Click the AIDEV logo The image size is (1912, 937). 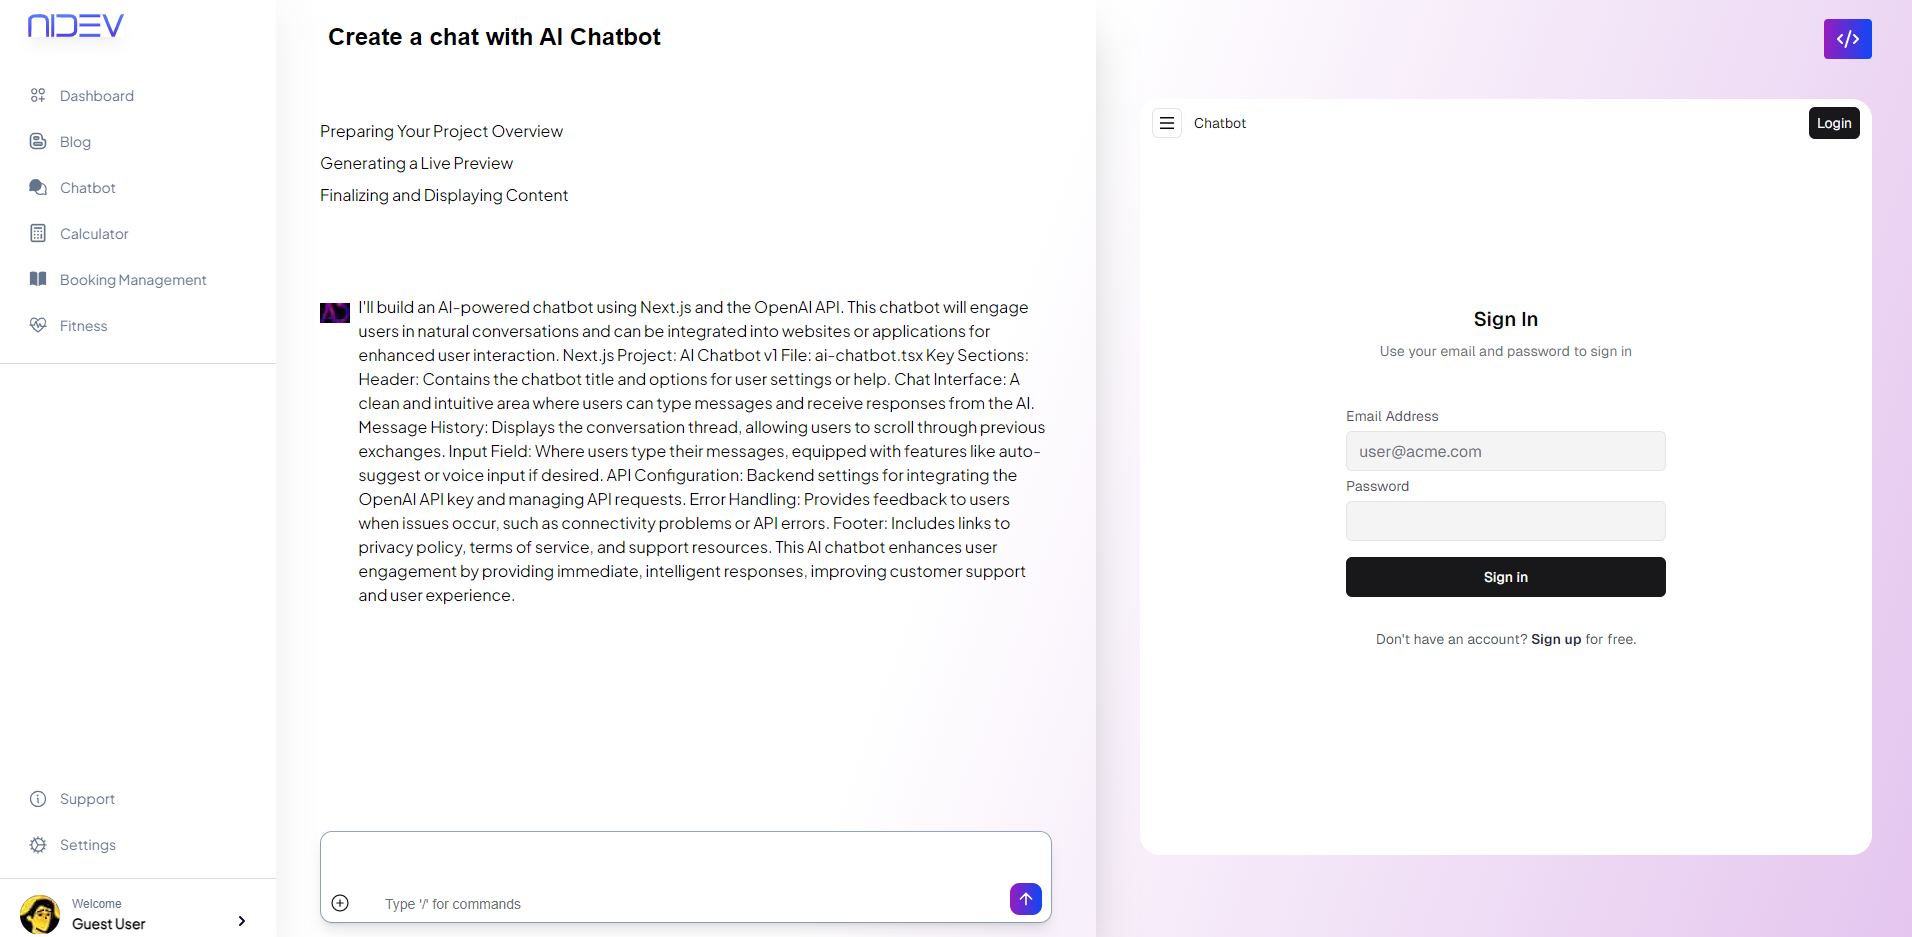pos(76,26)
